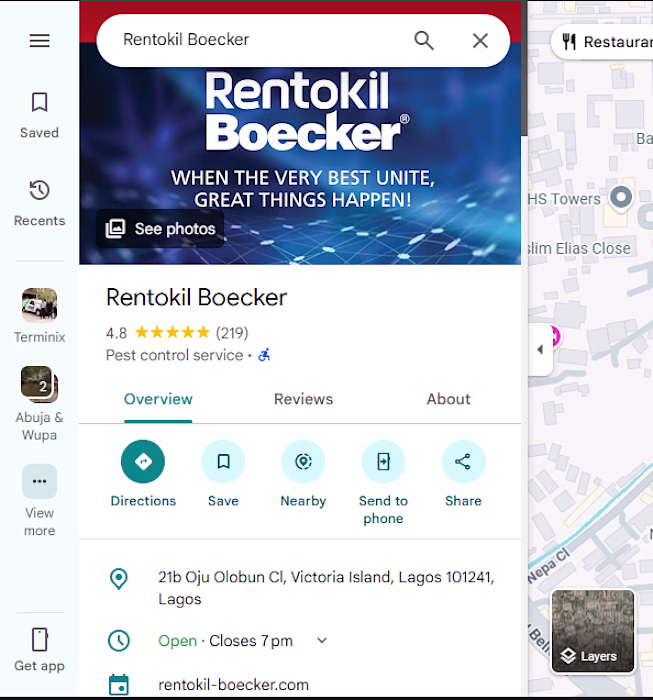653x700 pixels.
Task: Click the Restaurants category chip
Action: click(603, 42)
